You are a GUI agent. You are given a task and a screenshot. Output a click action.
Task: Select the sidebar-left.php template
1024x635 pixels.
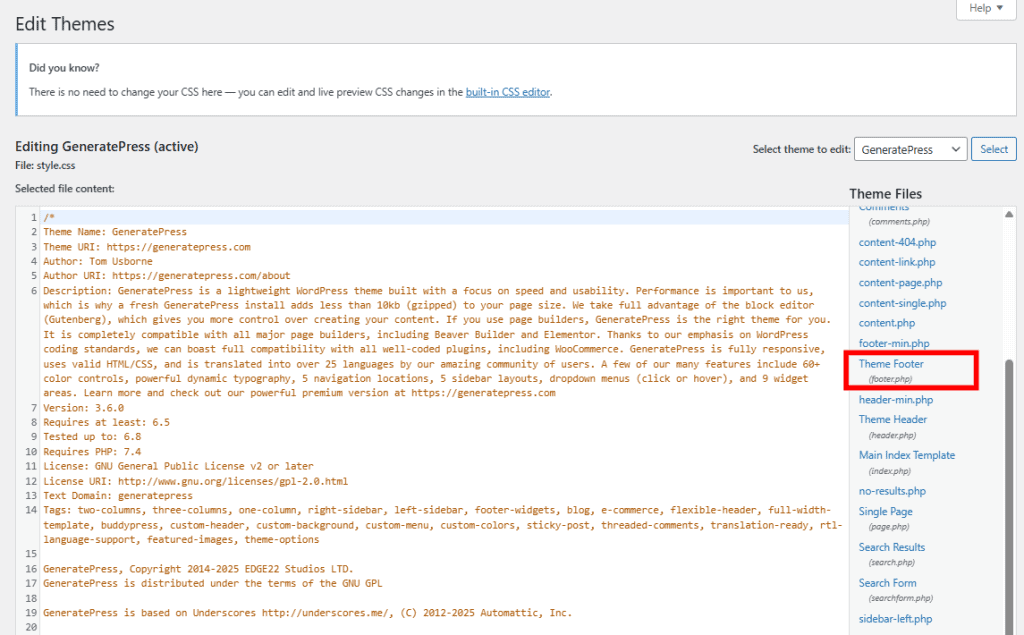click(x=894, y=618)
